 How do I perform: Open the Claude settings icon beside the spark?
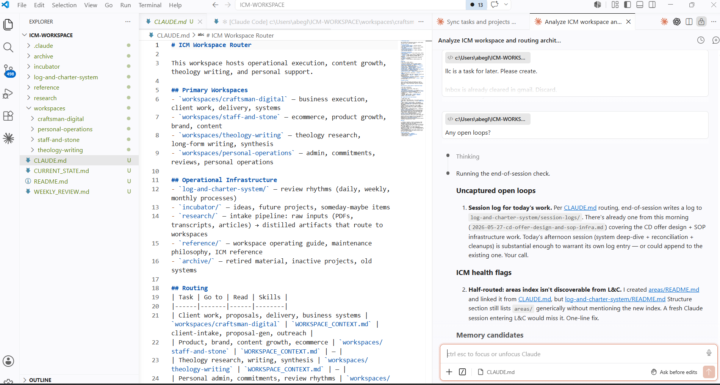click(x=676, y=22)
